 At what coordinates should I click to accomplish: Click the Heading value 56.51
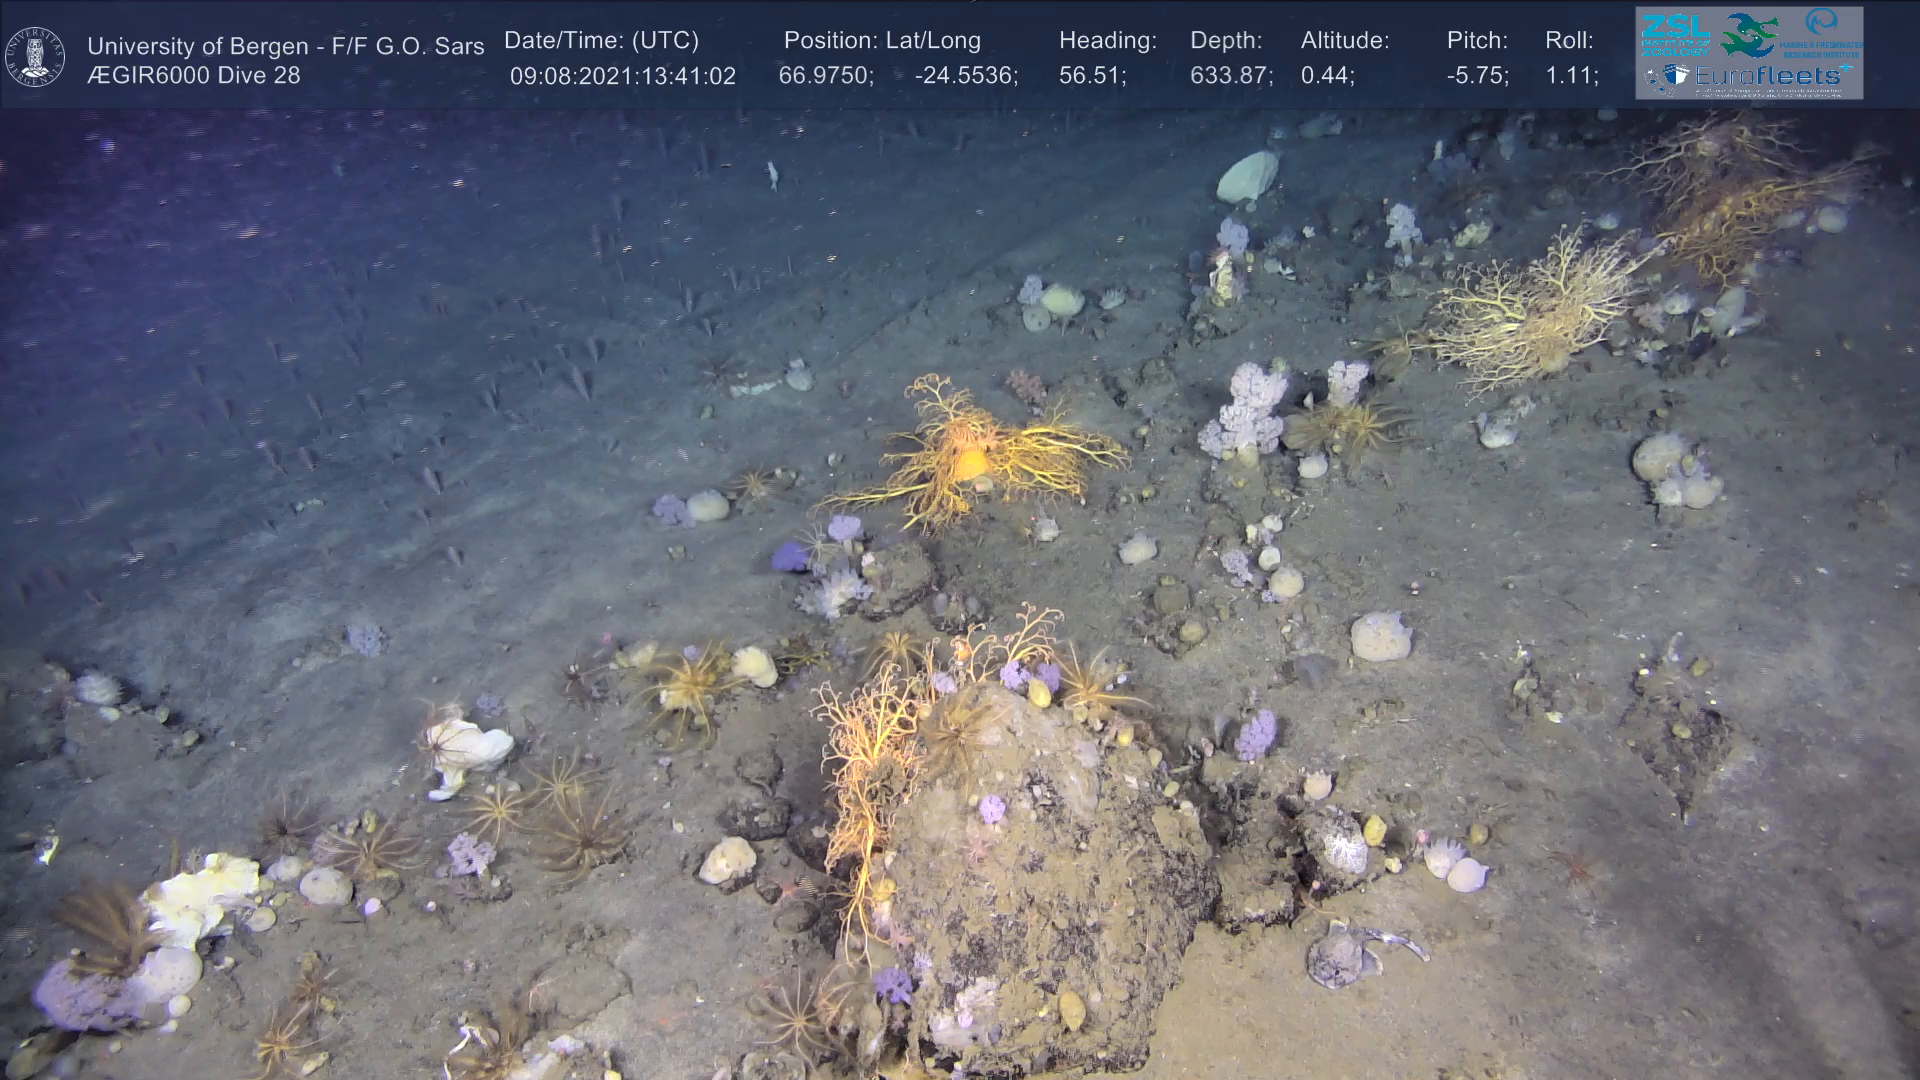tap(1092, 76)
